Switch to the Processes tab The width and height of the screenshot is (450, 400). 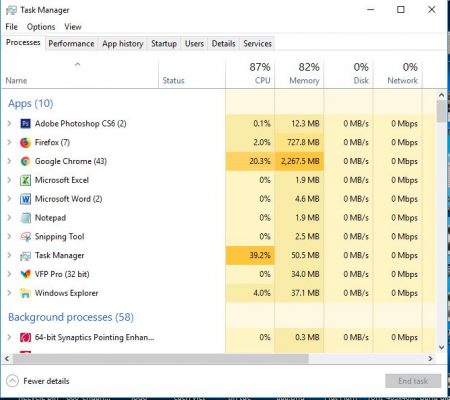pos(23,43)
